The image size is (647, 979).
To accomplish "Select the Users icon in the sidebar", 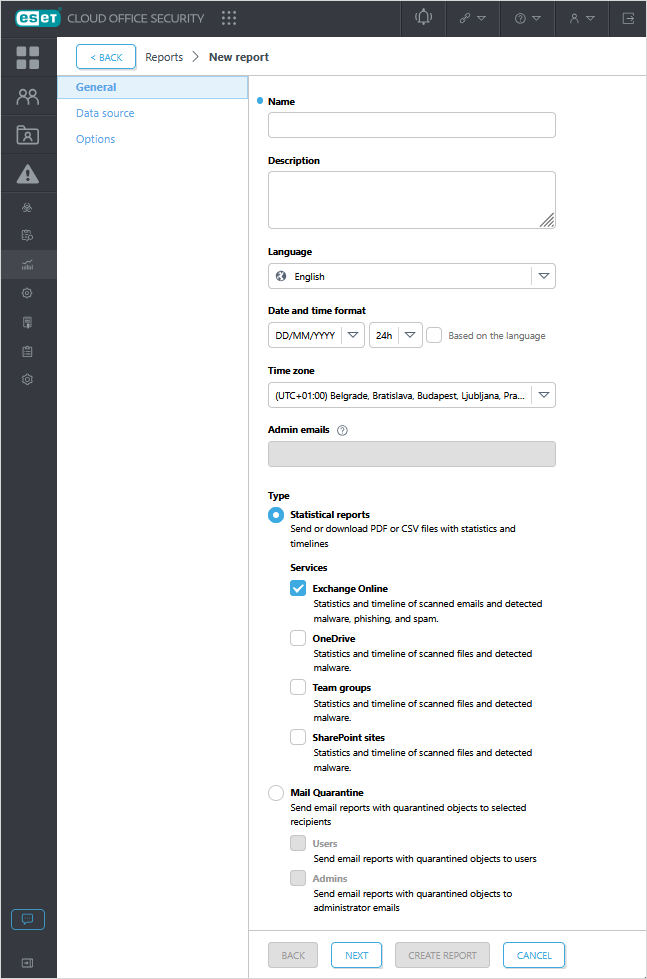I will coord(28,95).
